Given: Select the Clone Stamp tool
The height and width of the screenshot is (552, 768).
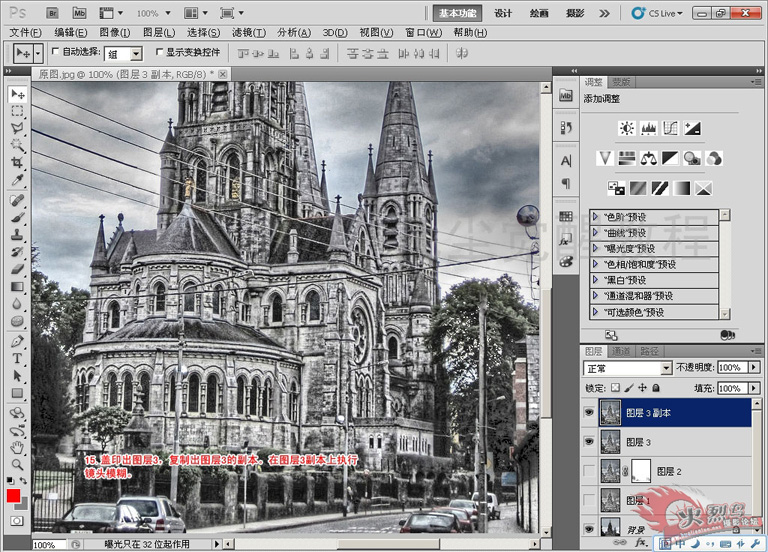Looking at the screenshot, I should pos(18,235).
